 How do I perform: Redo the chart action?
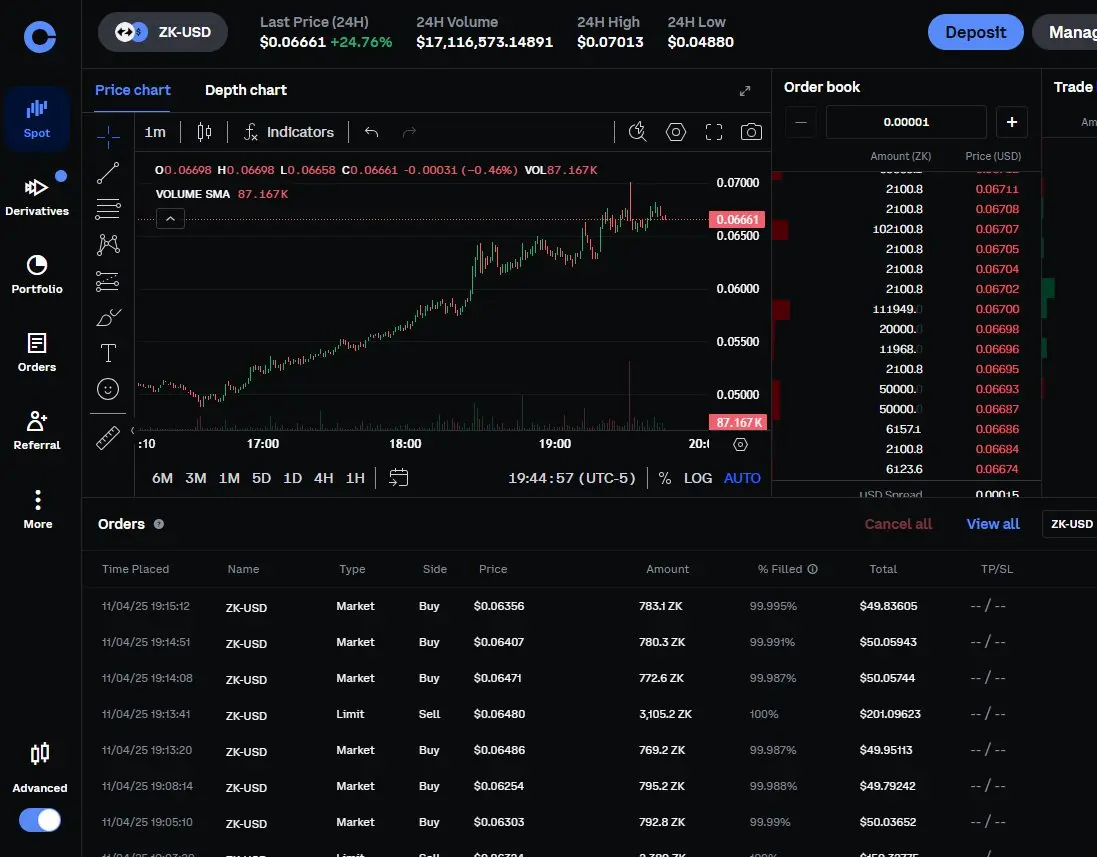coord(409,132)
